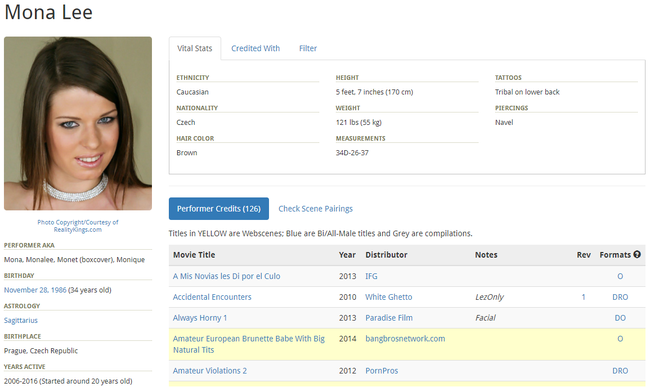Click the Movie Title column header
650x387 pixels.
(194, 255)
